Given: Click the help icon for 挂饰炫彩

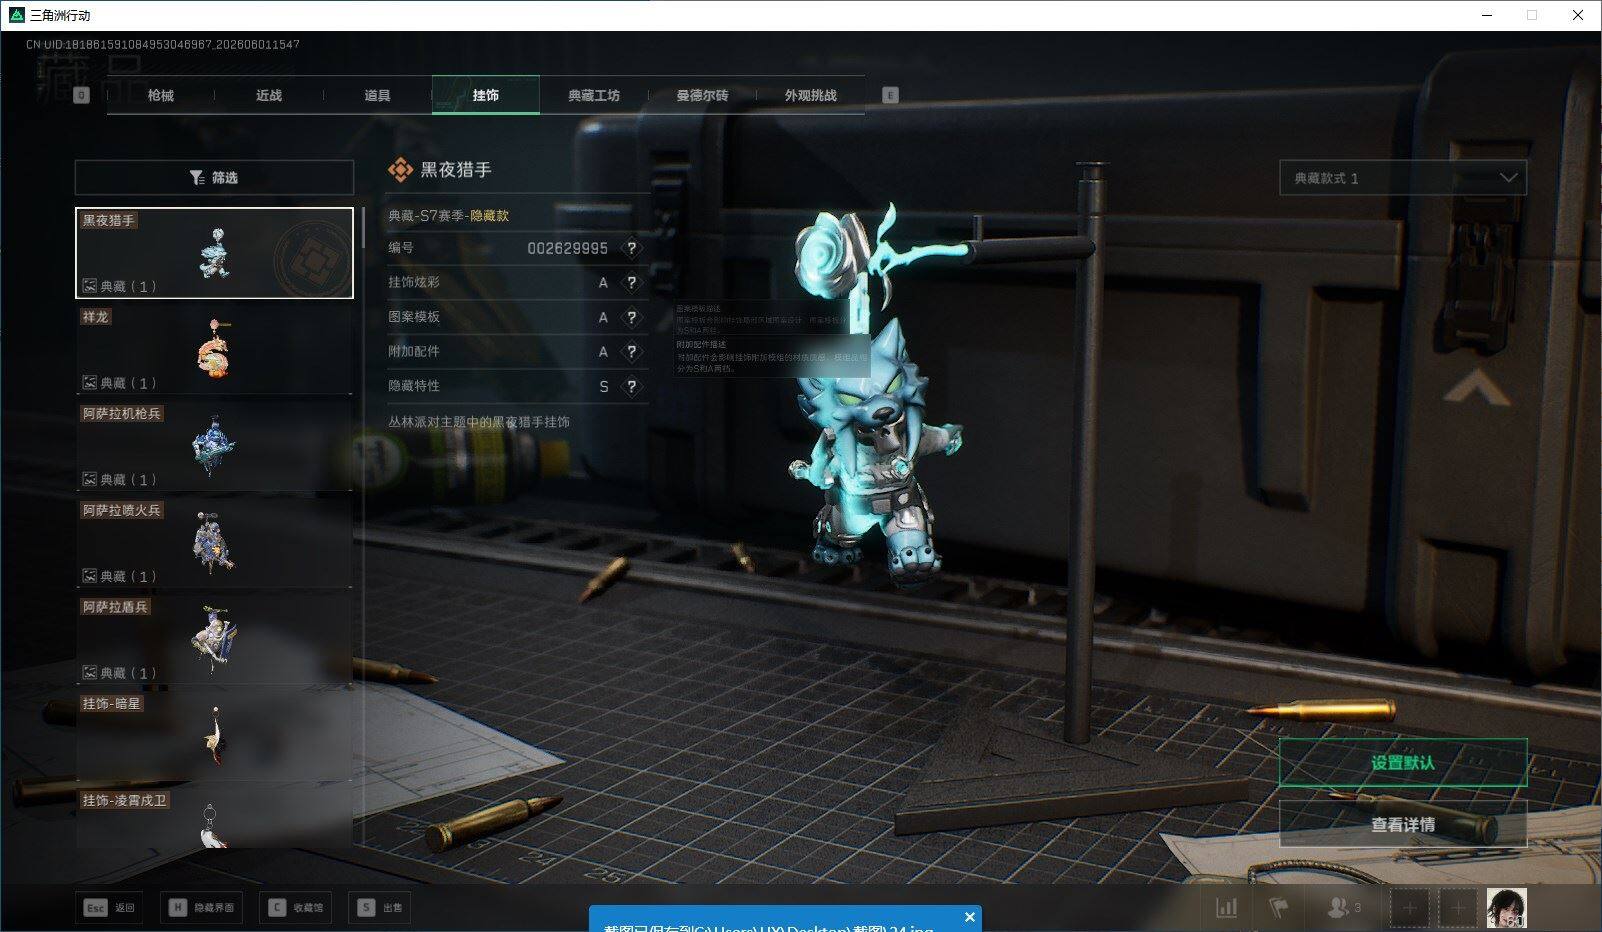Looking at the screenshot, I should pyautogui.click(x=631, y=283).
